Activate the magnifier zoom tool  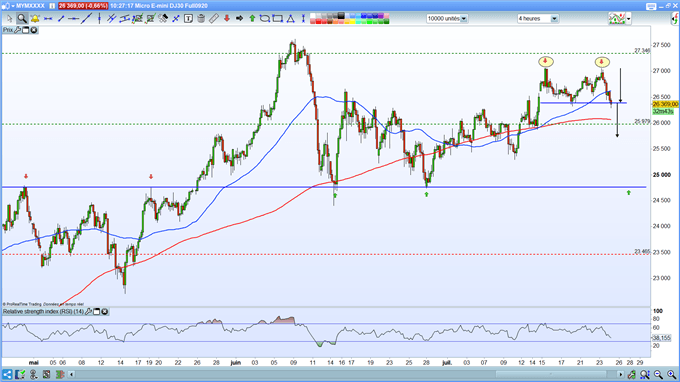pyautogui.click(x=22, y=19)
